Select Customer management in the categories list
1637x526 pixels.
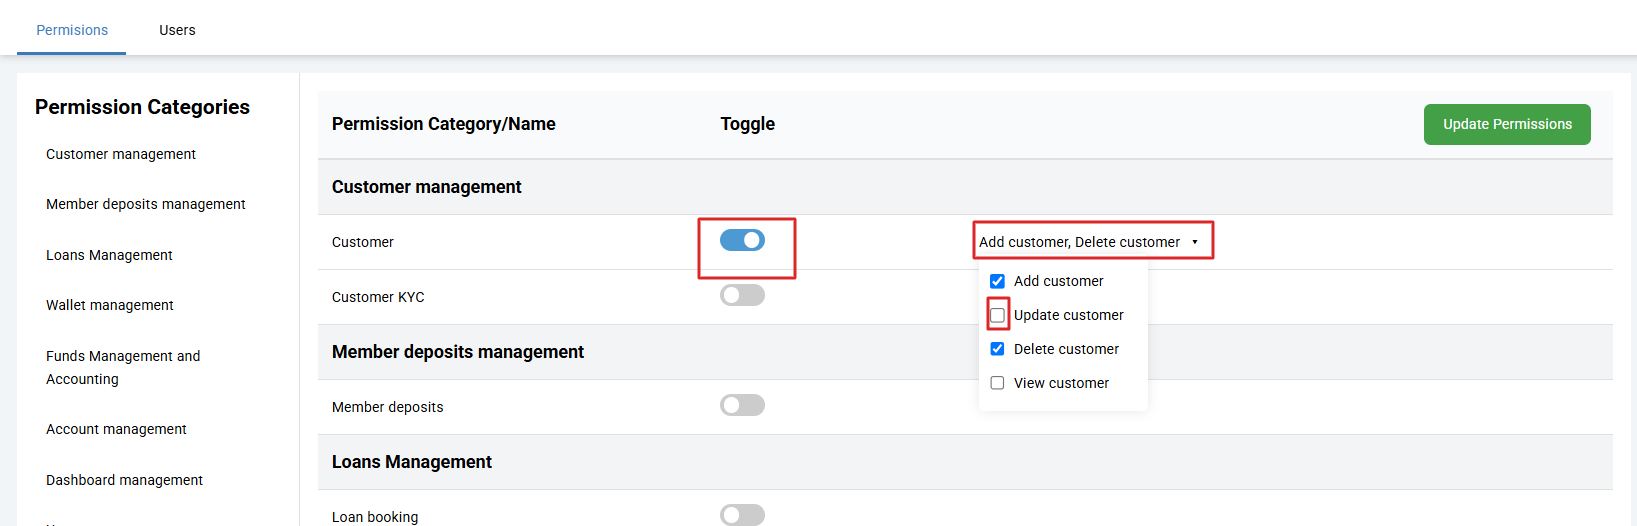(x=121, y=154)
